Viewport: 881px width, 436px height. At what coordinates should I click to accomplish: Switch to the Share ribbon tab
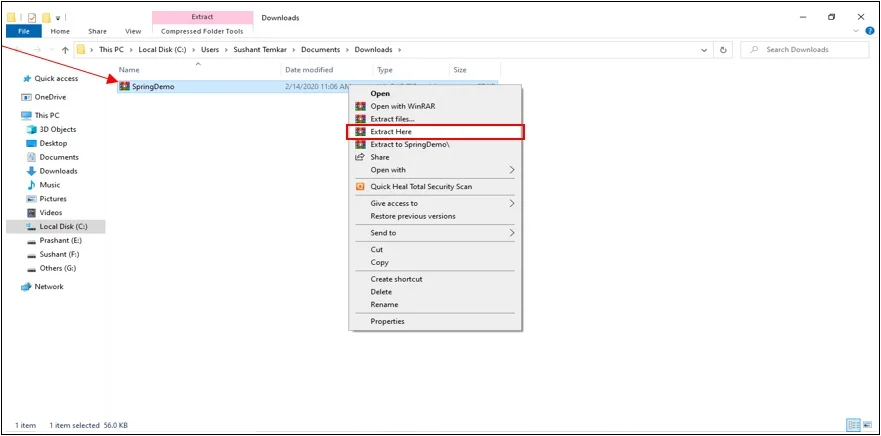tap(97, 31)
